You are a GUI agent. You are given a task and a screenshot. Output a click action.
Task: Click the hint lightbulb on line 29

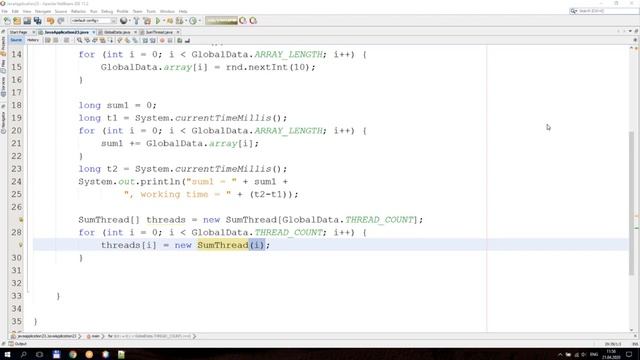coord(21,245)
